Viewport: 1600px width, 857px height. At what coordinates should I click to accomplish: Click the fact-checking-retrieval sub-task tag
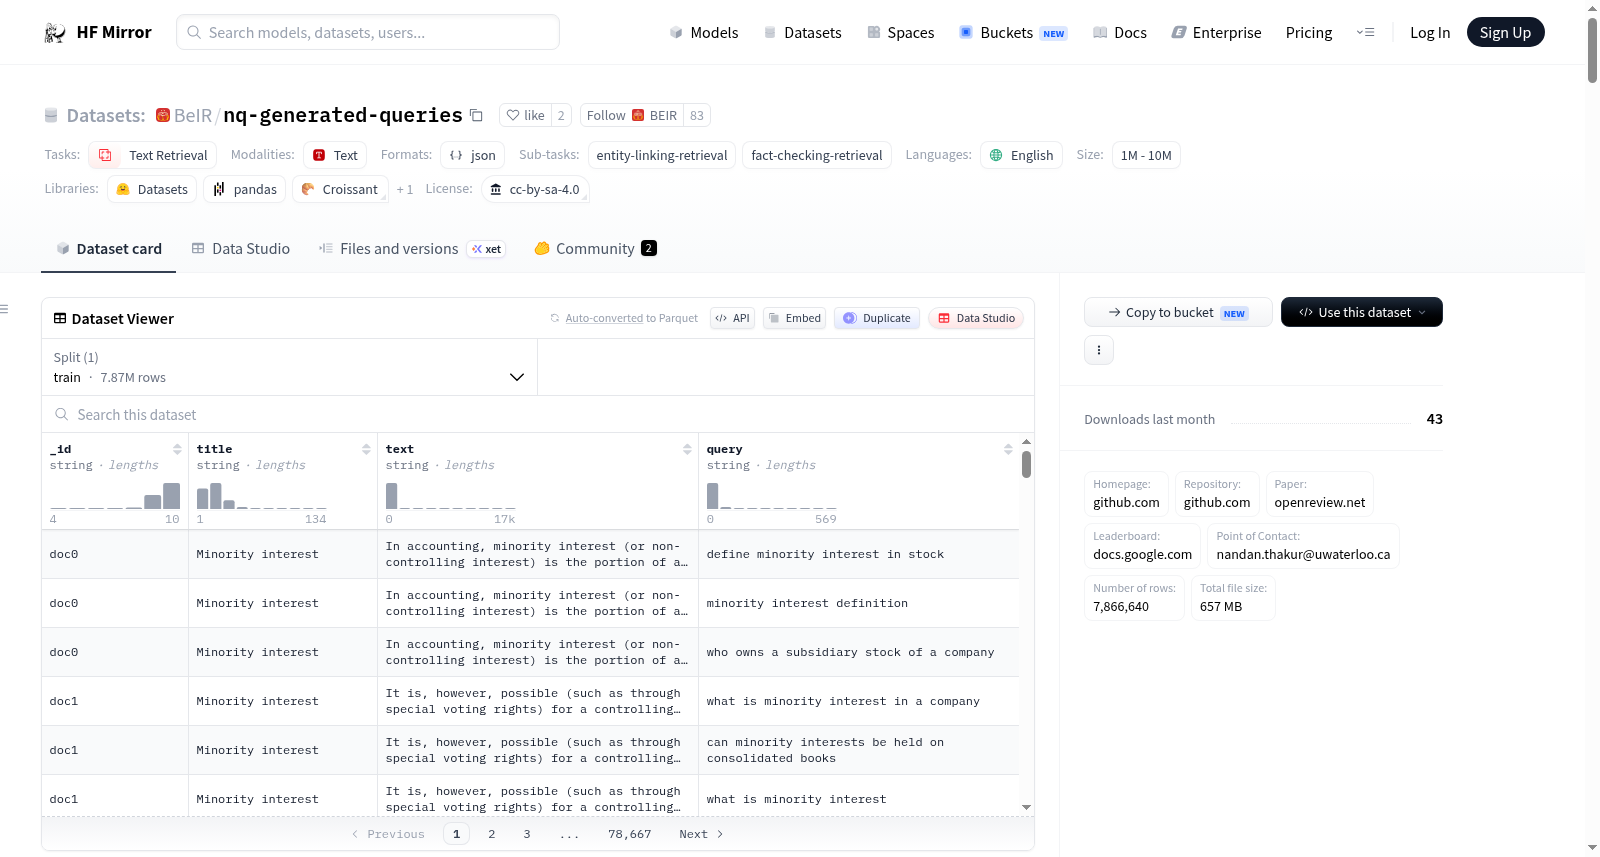[817, 156]
